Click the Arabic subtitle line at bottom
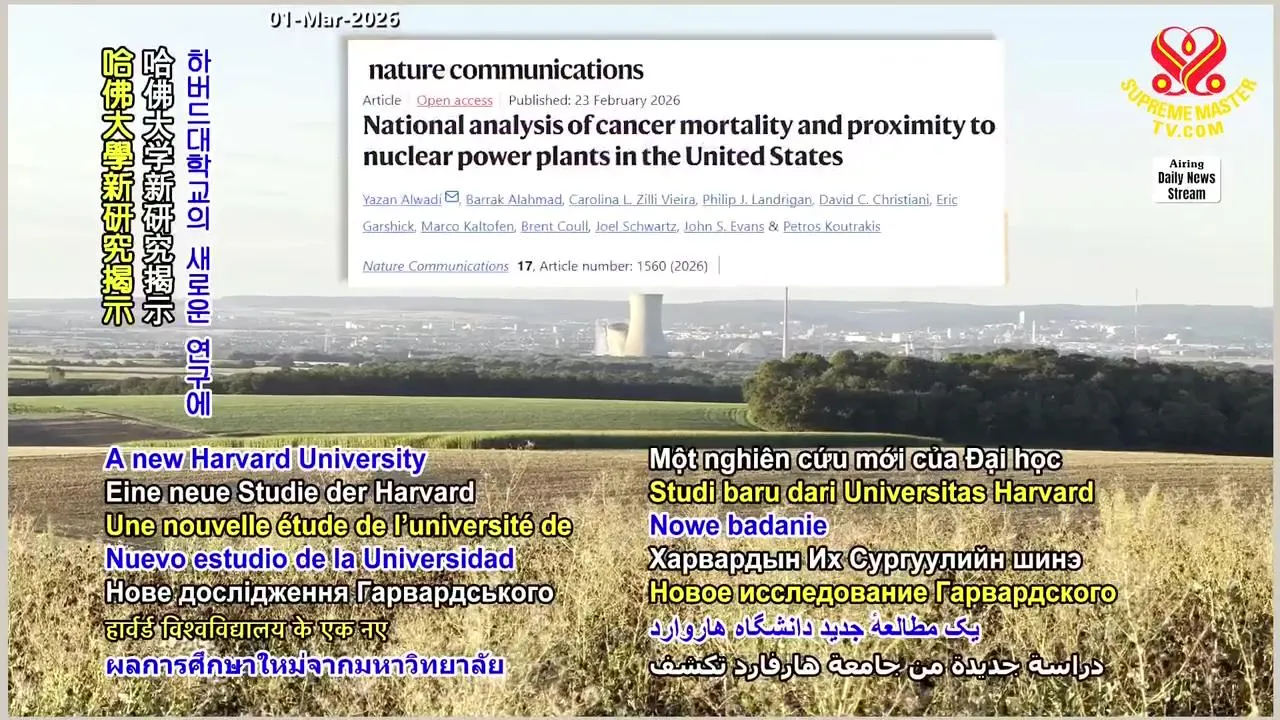Image resolution: width=1280 pixels, height=720 pixels. (x=876, y=665)
